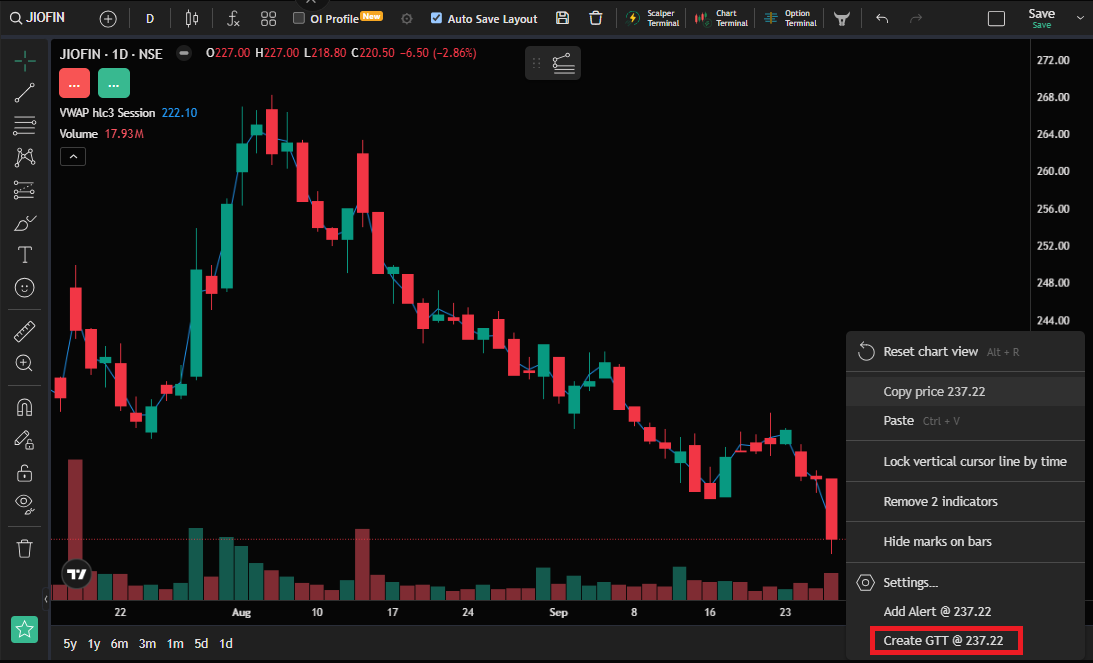This screenshot has width=1093, height=663.
Task: Open the floating drawing toolbar lines icon
Action: coord(563,63)
